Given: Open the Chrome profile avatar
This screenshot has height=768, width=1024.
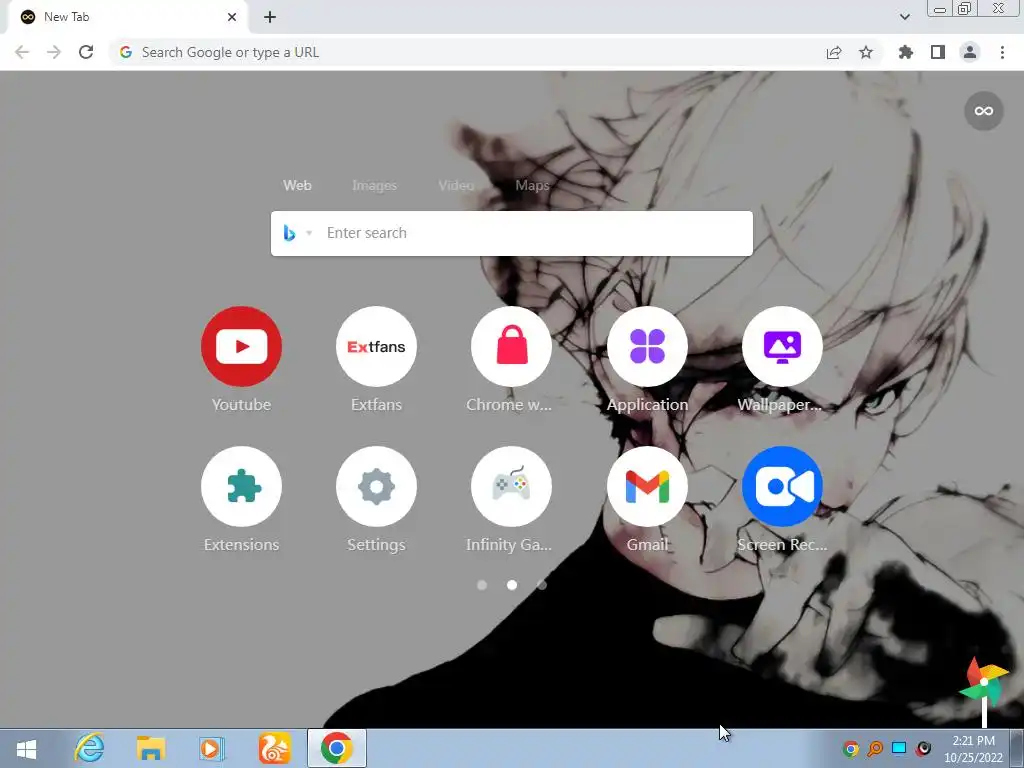Looking at the screenshot, I should tap(970, 52).
